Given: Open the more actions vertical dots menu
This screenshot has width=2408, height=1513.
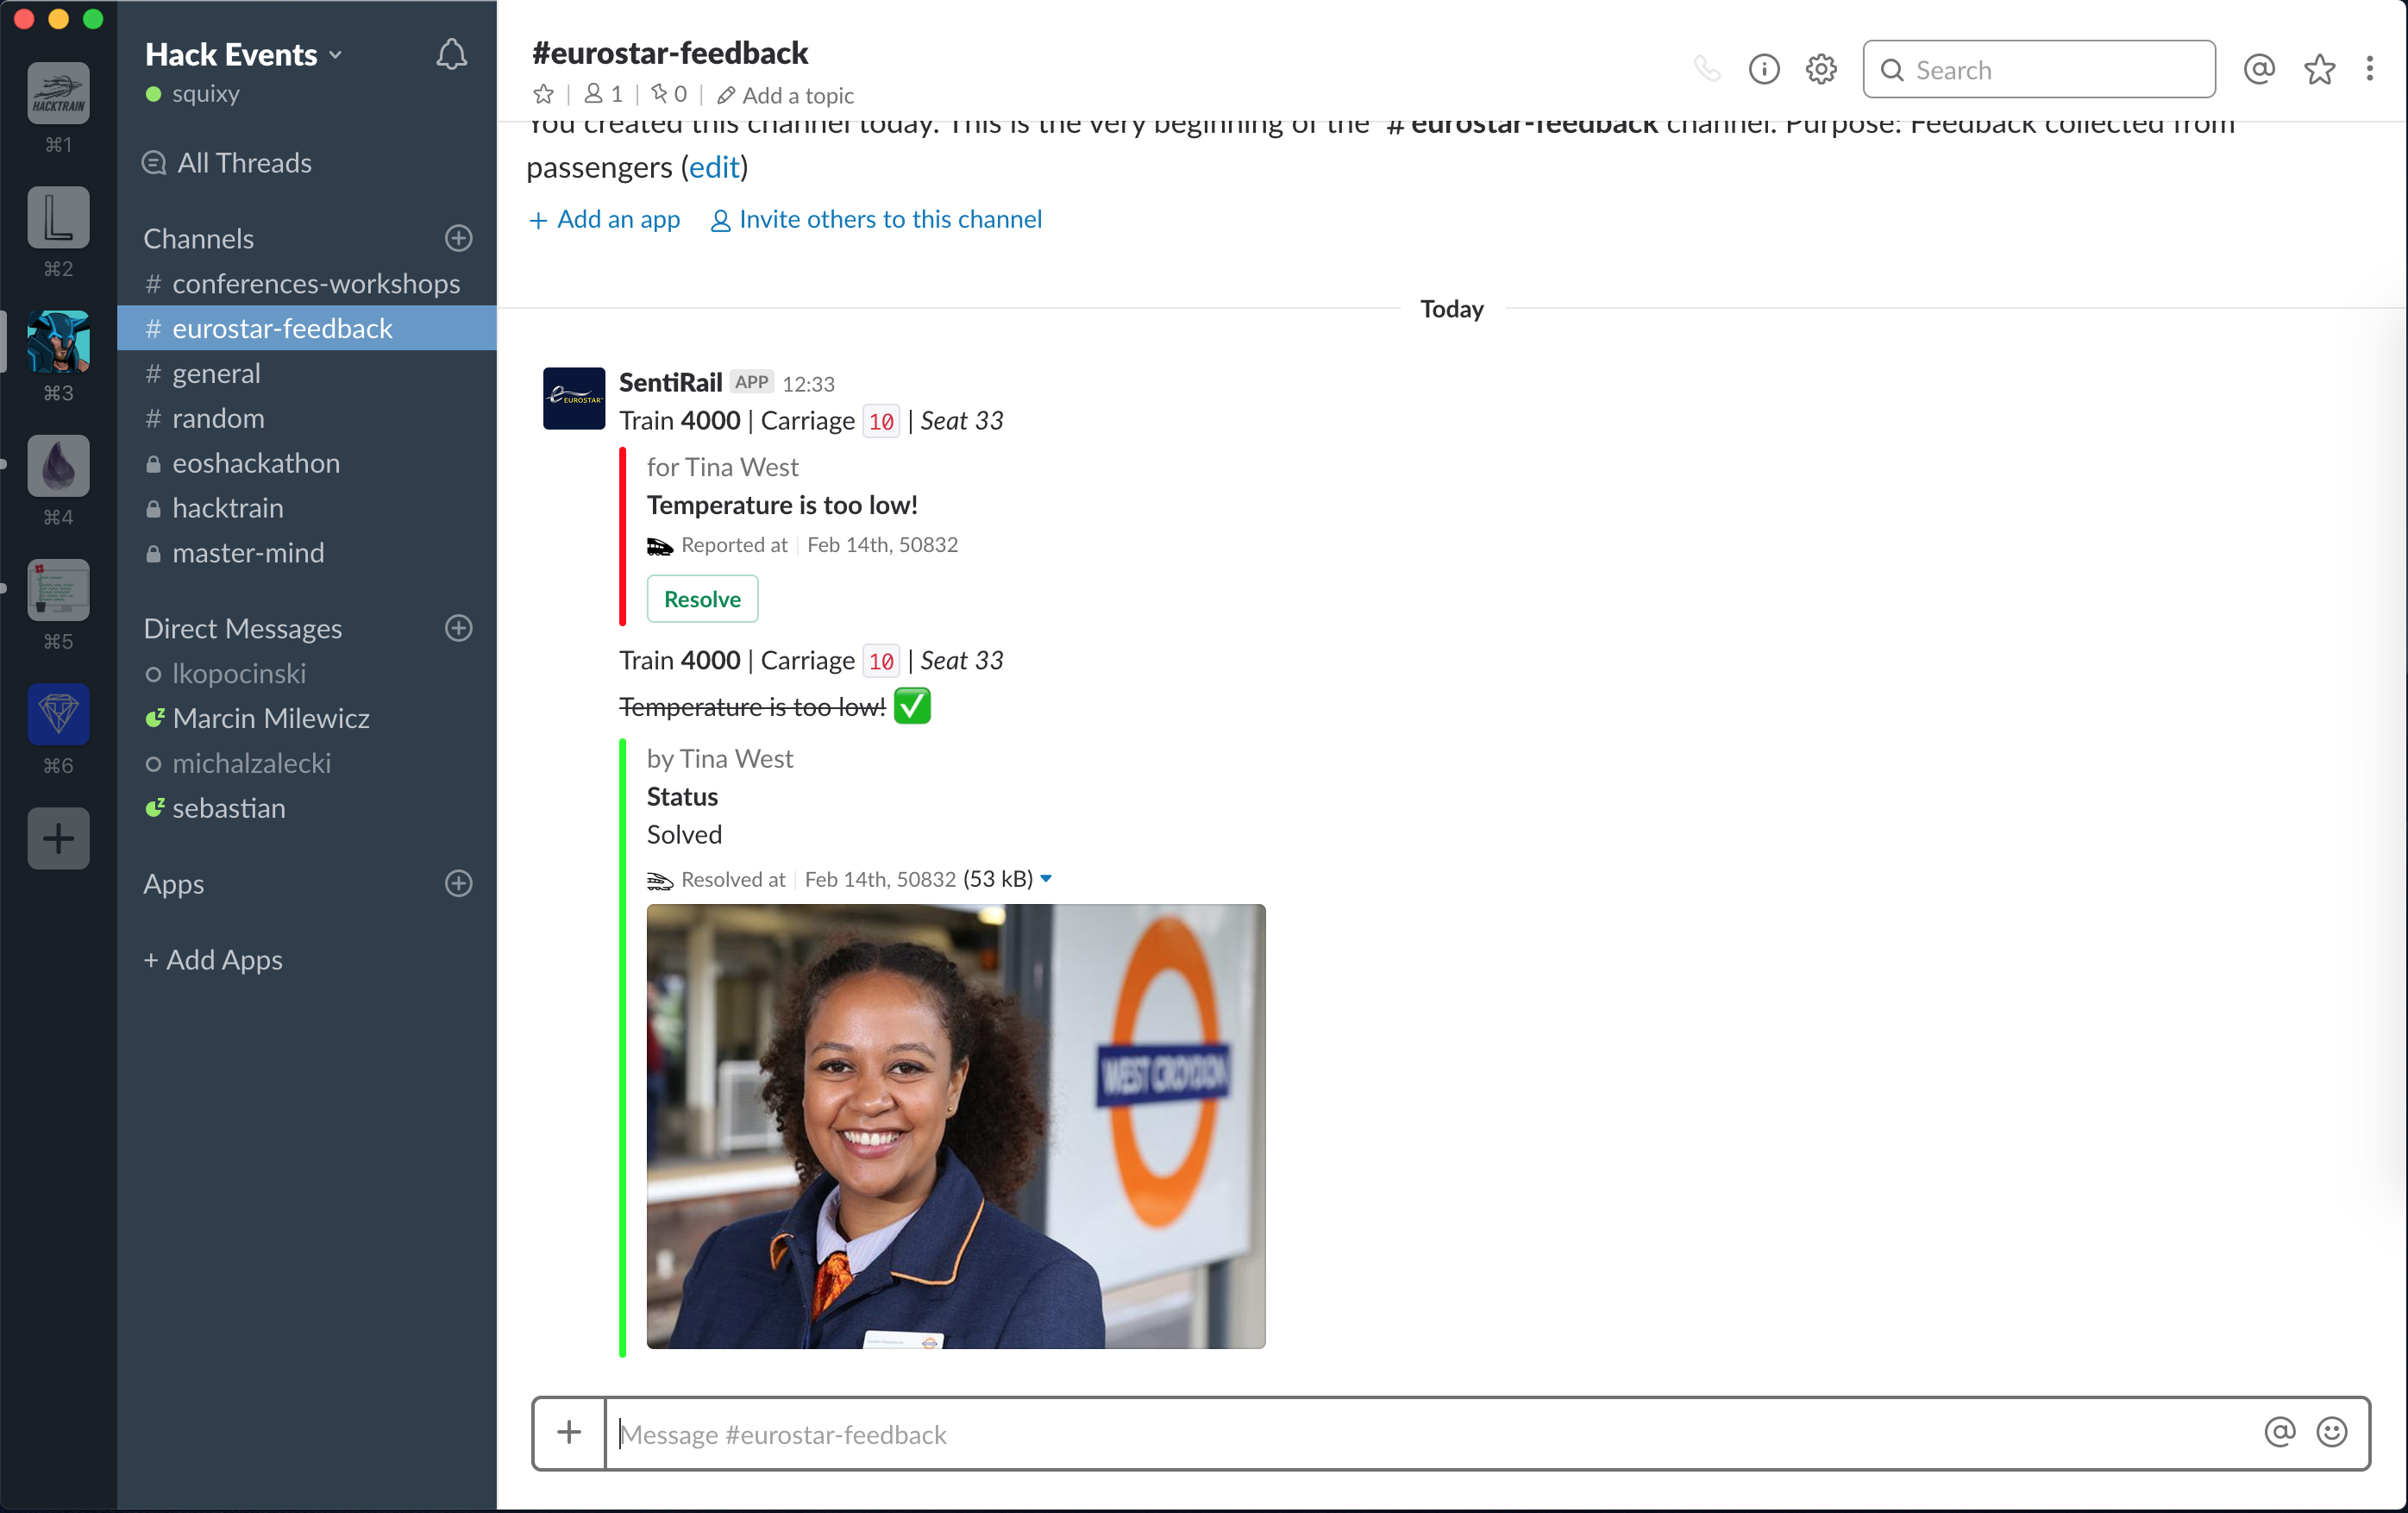Looking at the screenshot, I should [2369, 70].
